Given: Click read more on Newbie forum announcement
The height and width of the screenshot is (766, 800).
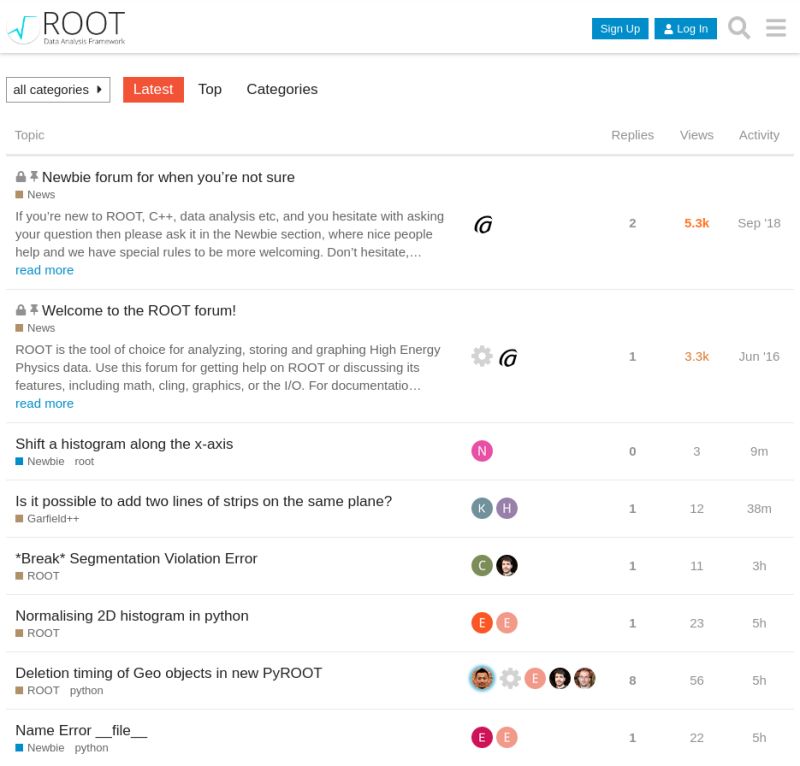Looking at the screenshot, I should (44, 270).
